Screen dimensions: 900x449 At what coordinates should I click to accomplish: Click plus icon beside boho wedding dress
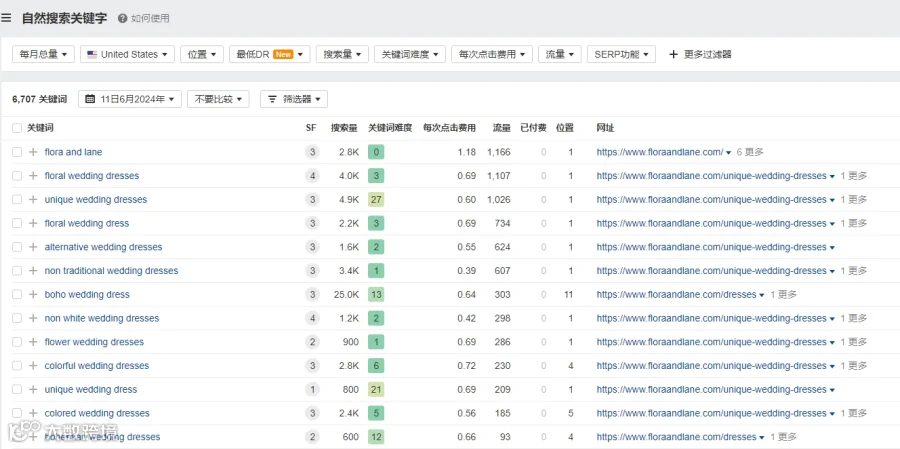pyautogui.click(x=33, y=295)
